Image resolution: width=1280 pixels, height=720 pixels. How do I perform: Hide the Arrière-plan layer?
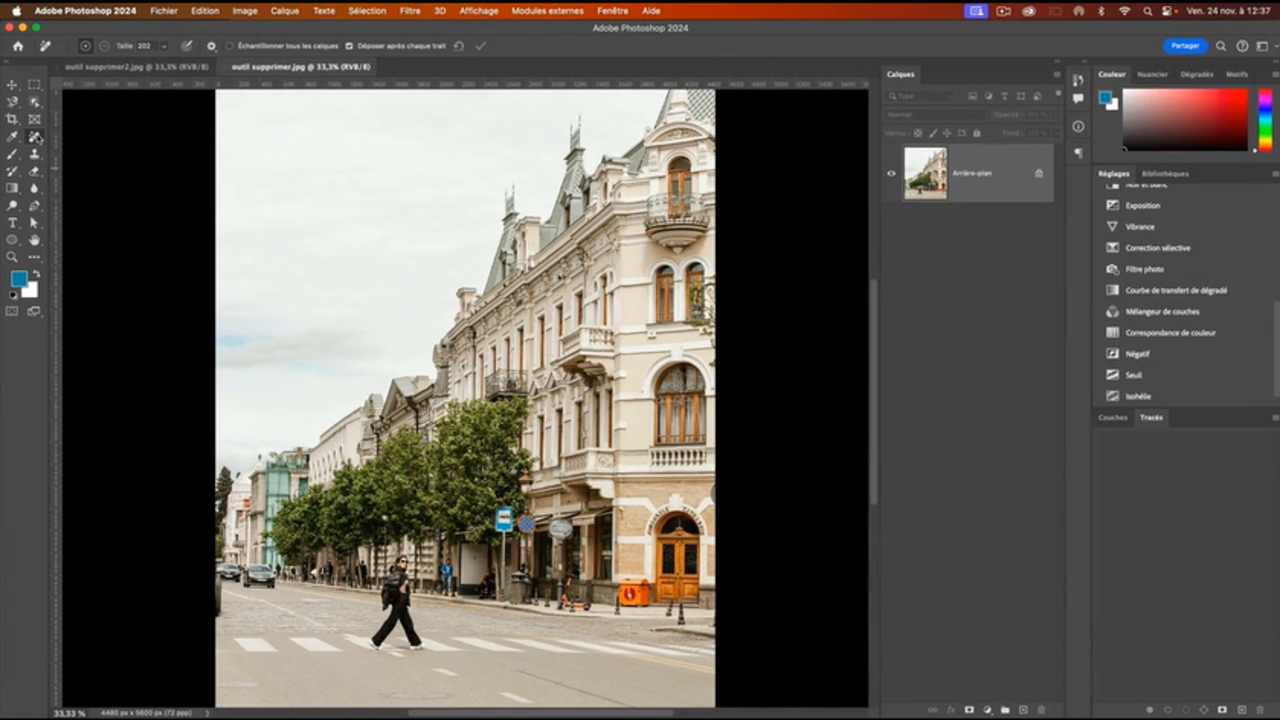click(891, 173)
